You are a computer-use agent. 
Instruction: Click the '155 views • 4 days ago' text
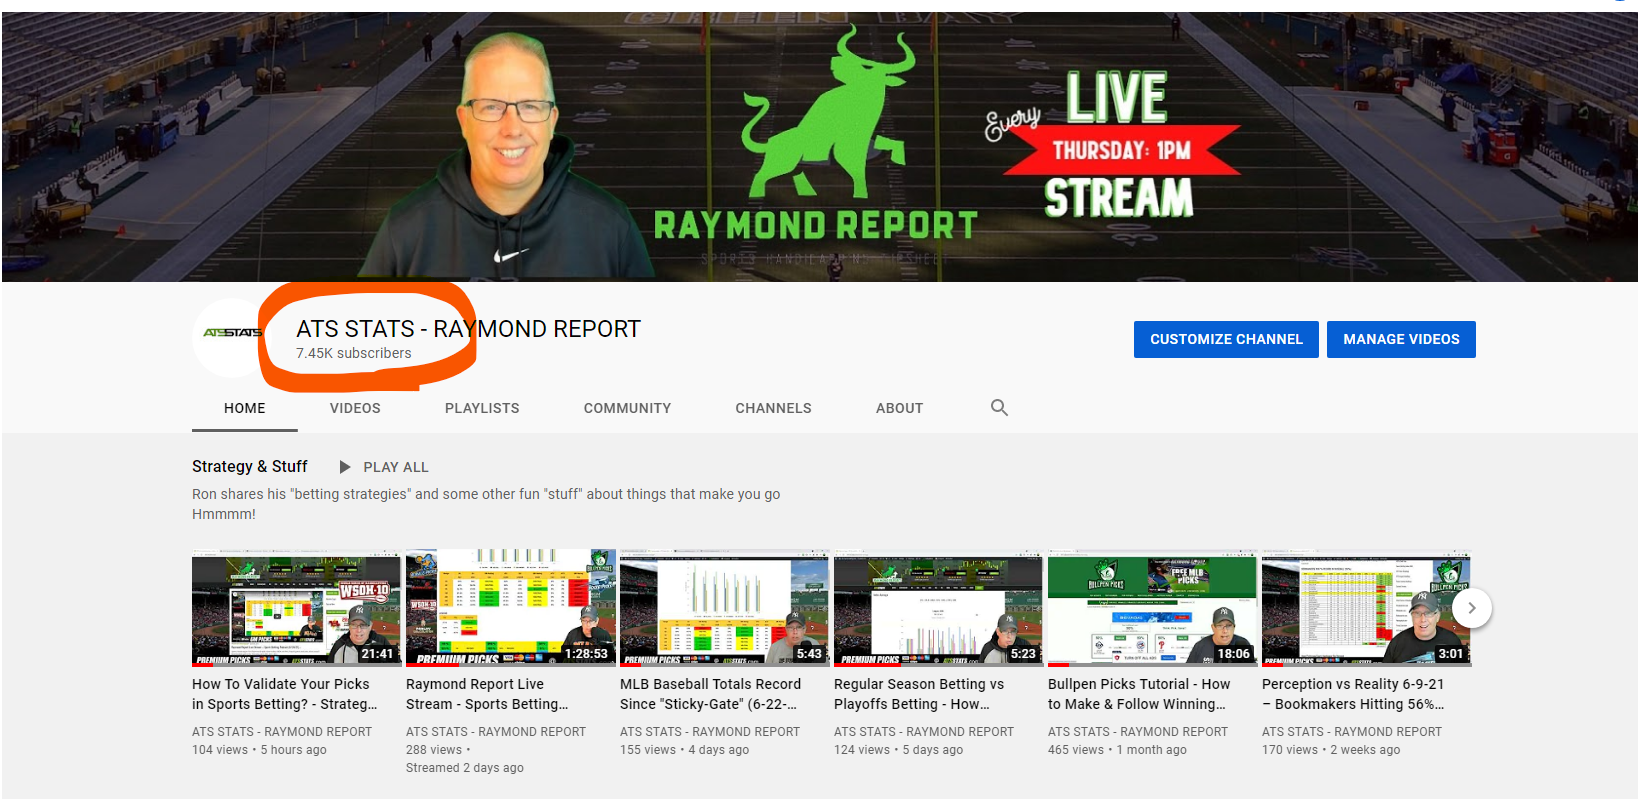(684, 750)
